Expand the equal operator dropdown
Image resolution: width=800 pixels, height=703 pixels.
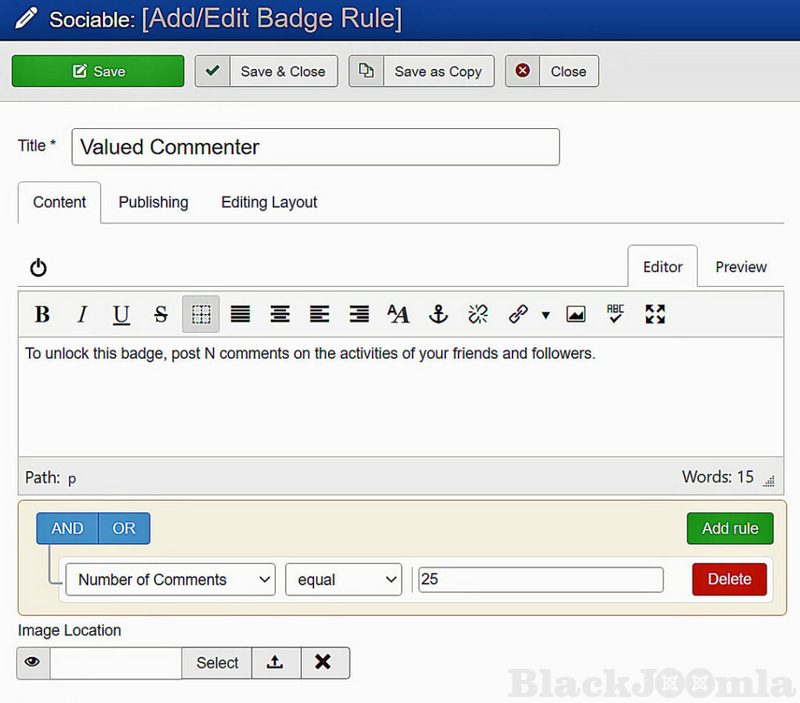[x=343, y=580]
